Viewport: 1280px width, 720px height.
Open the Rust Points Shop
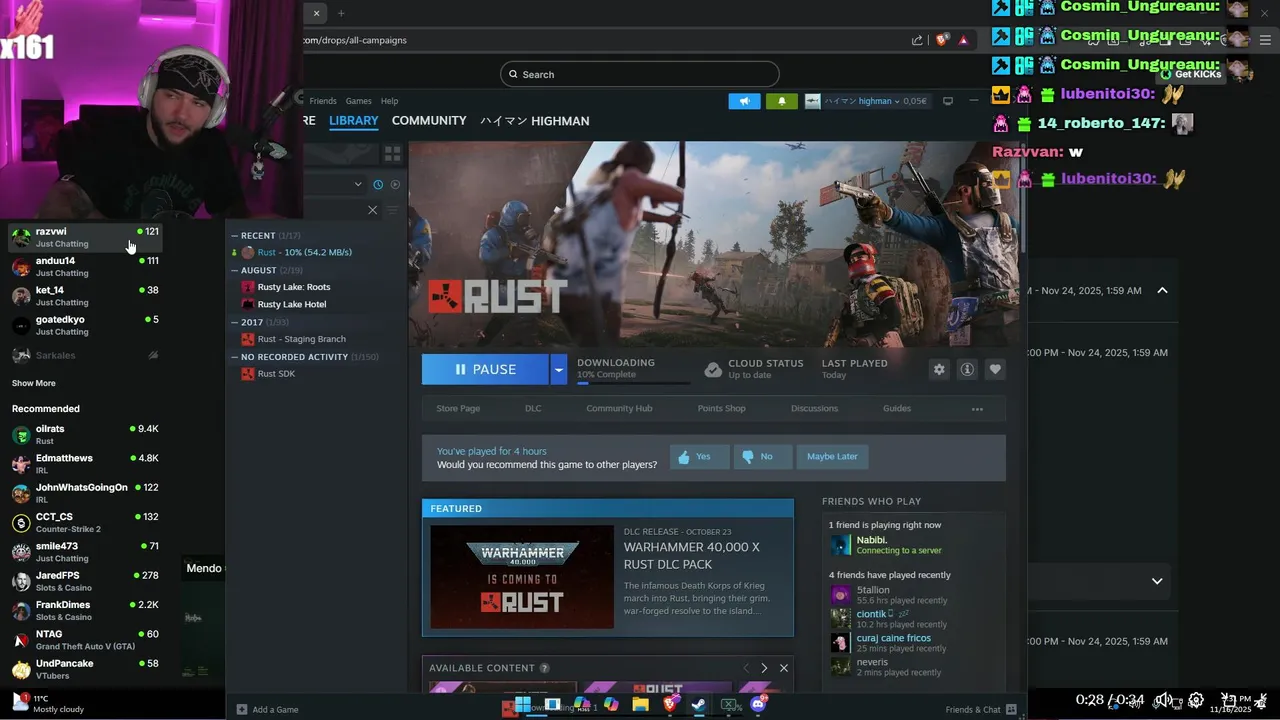[x=721, y=408]
